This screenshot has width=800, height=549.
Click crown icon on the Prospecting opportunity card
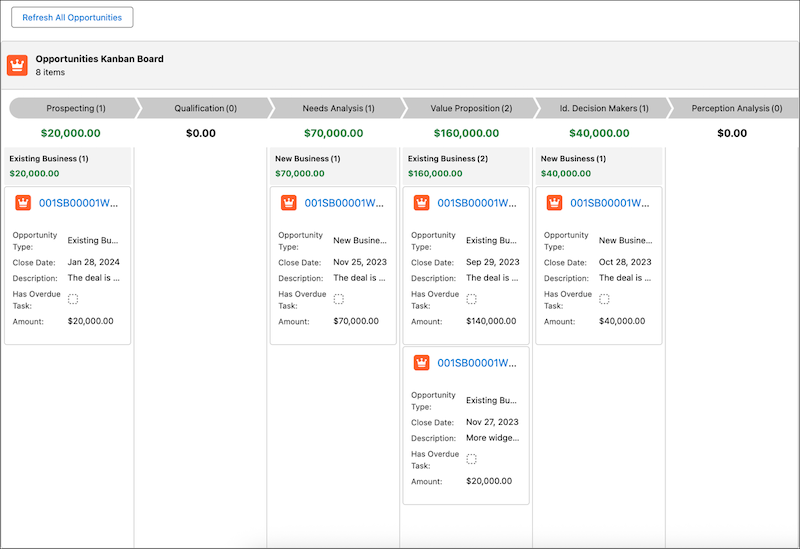pos(23,203)
